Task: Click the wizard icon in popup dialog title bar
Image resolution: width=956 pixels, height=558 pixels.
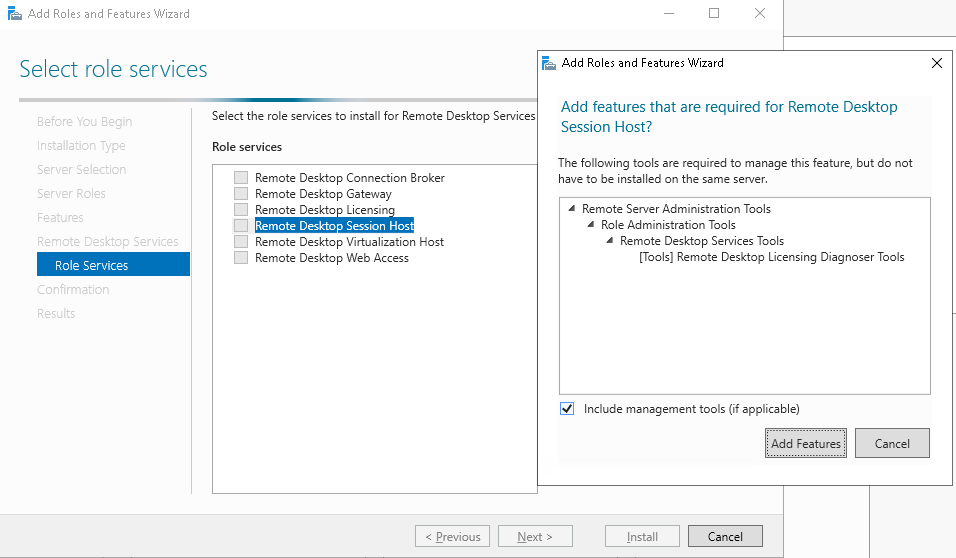Action: [x=549, y=63]
